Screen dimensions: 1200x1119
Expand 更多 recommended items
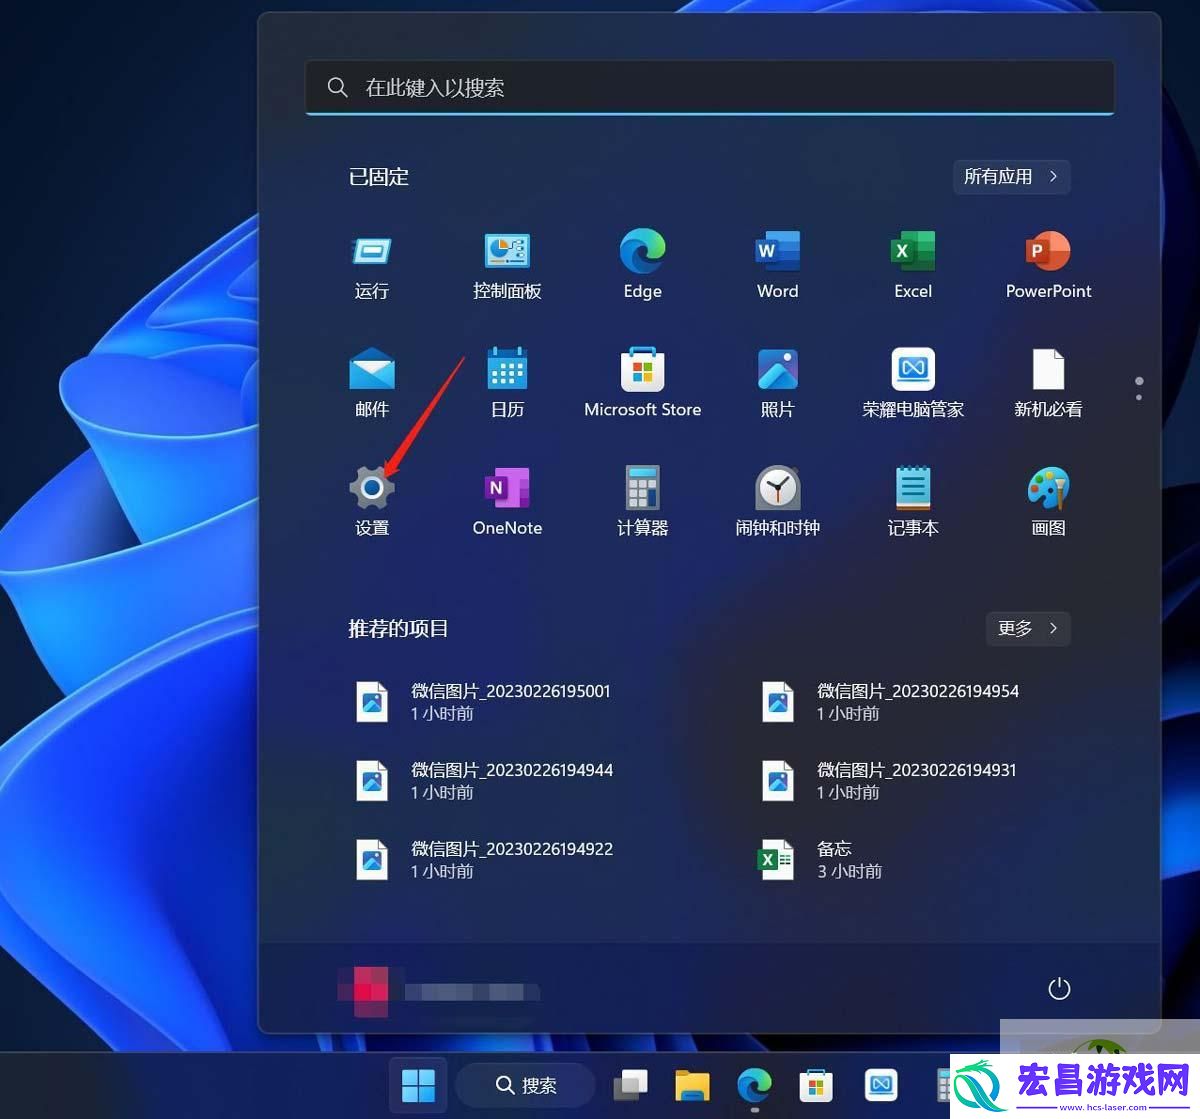pyautogui.click(x=1028, y=628)
